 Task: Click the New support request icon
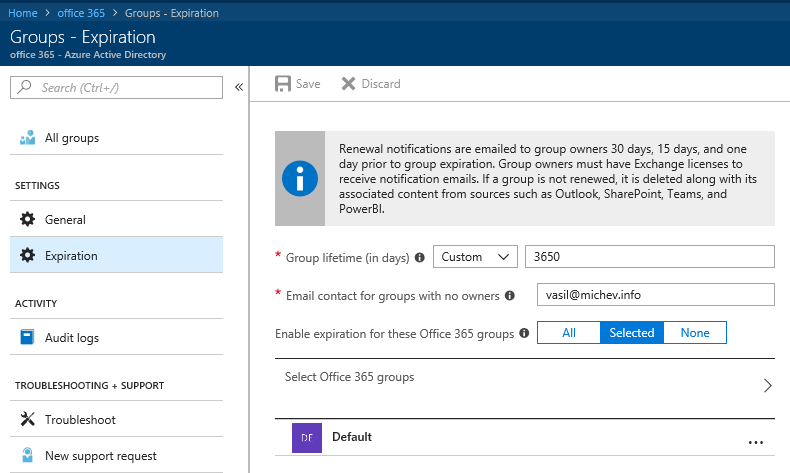(28, 456)
